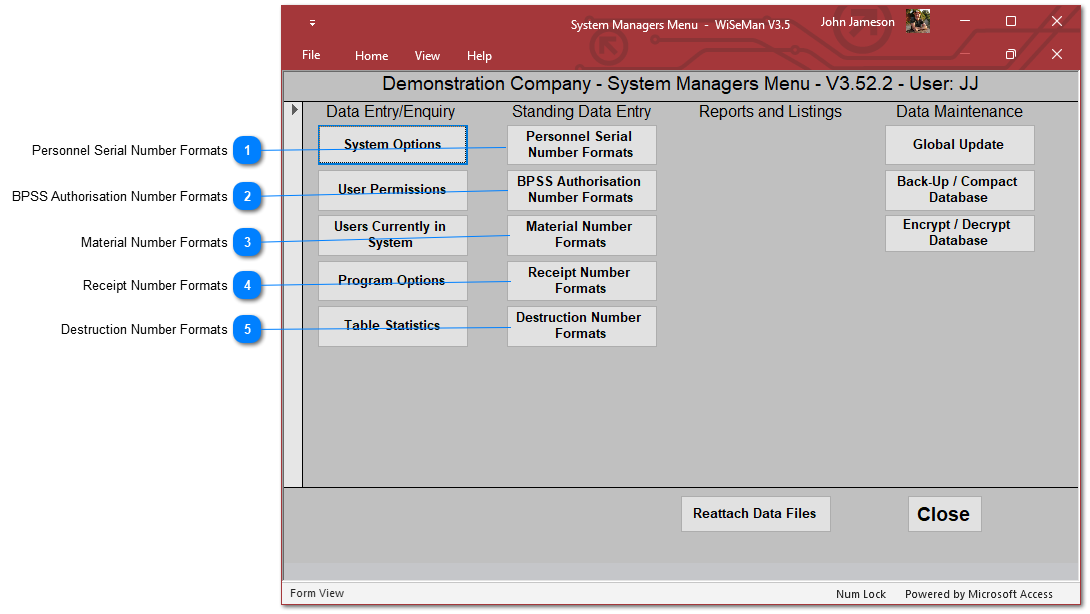Image resolution: width=1090 pixels, height=614 pixels.
Task: Click the John Jameson profile avatar
Action: pos(917,21)
